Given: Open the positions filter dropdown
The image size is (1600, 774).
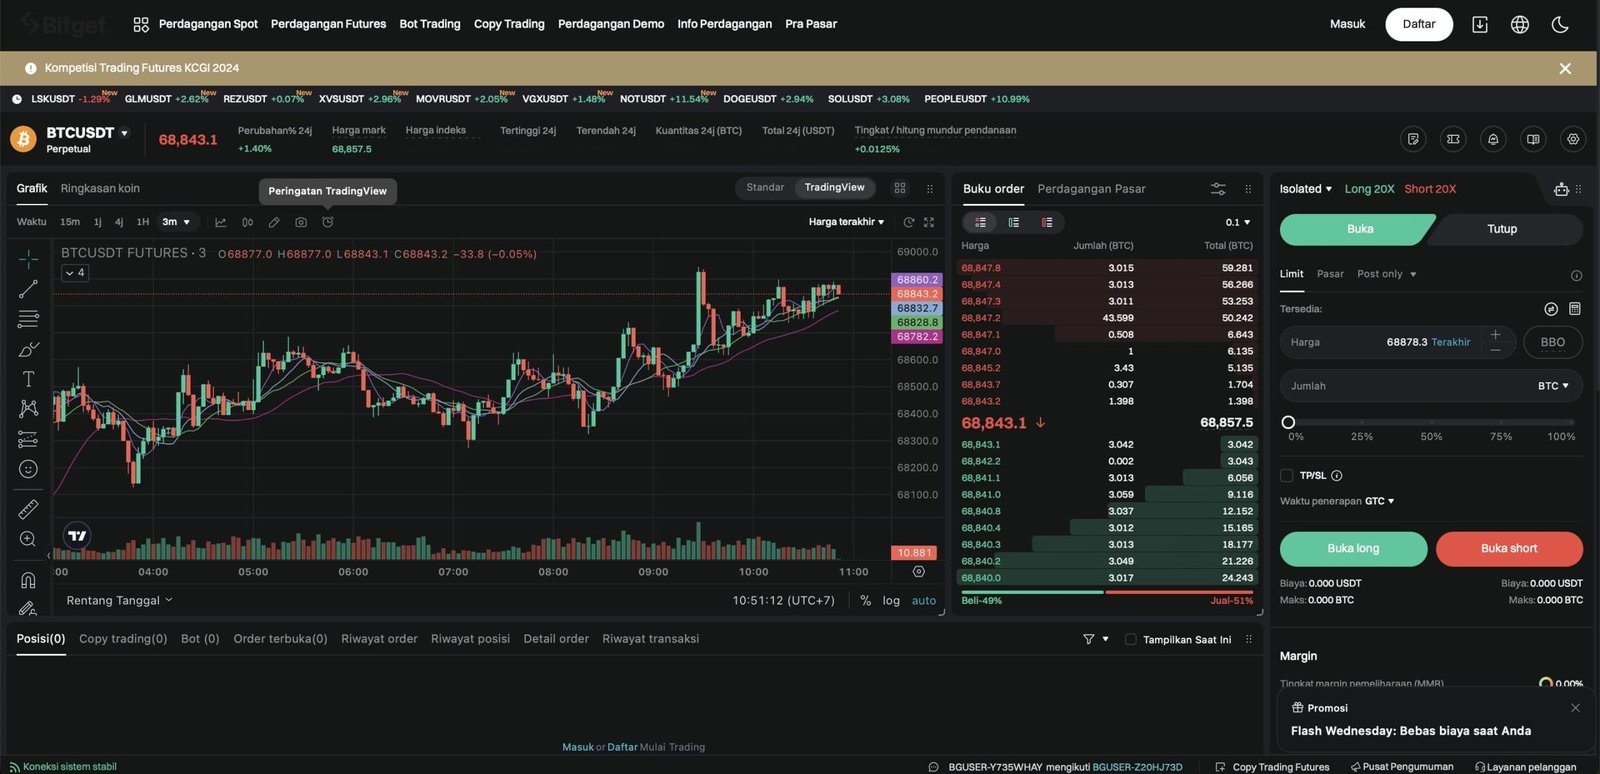Looking at the screenshot, I should pos(1096,639).
